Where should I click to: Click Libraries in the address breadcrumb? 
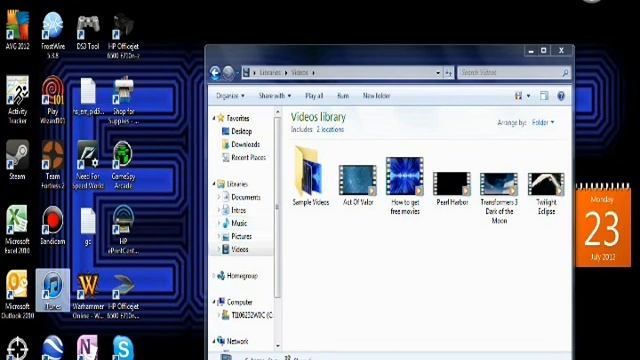pos(270,73)
